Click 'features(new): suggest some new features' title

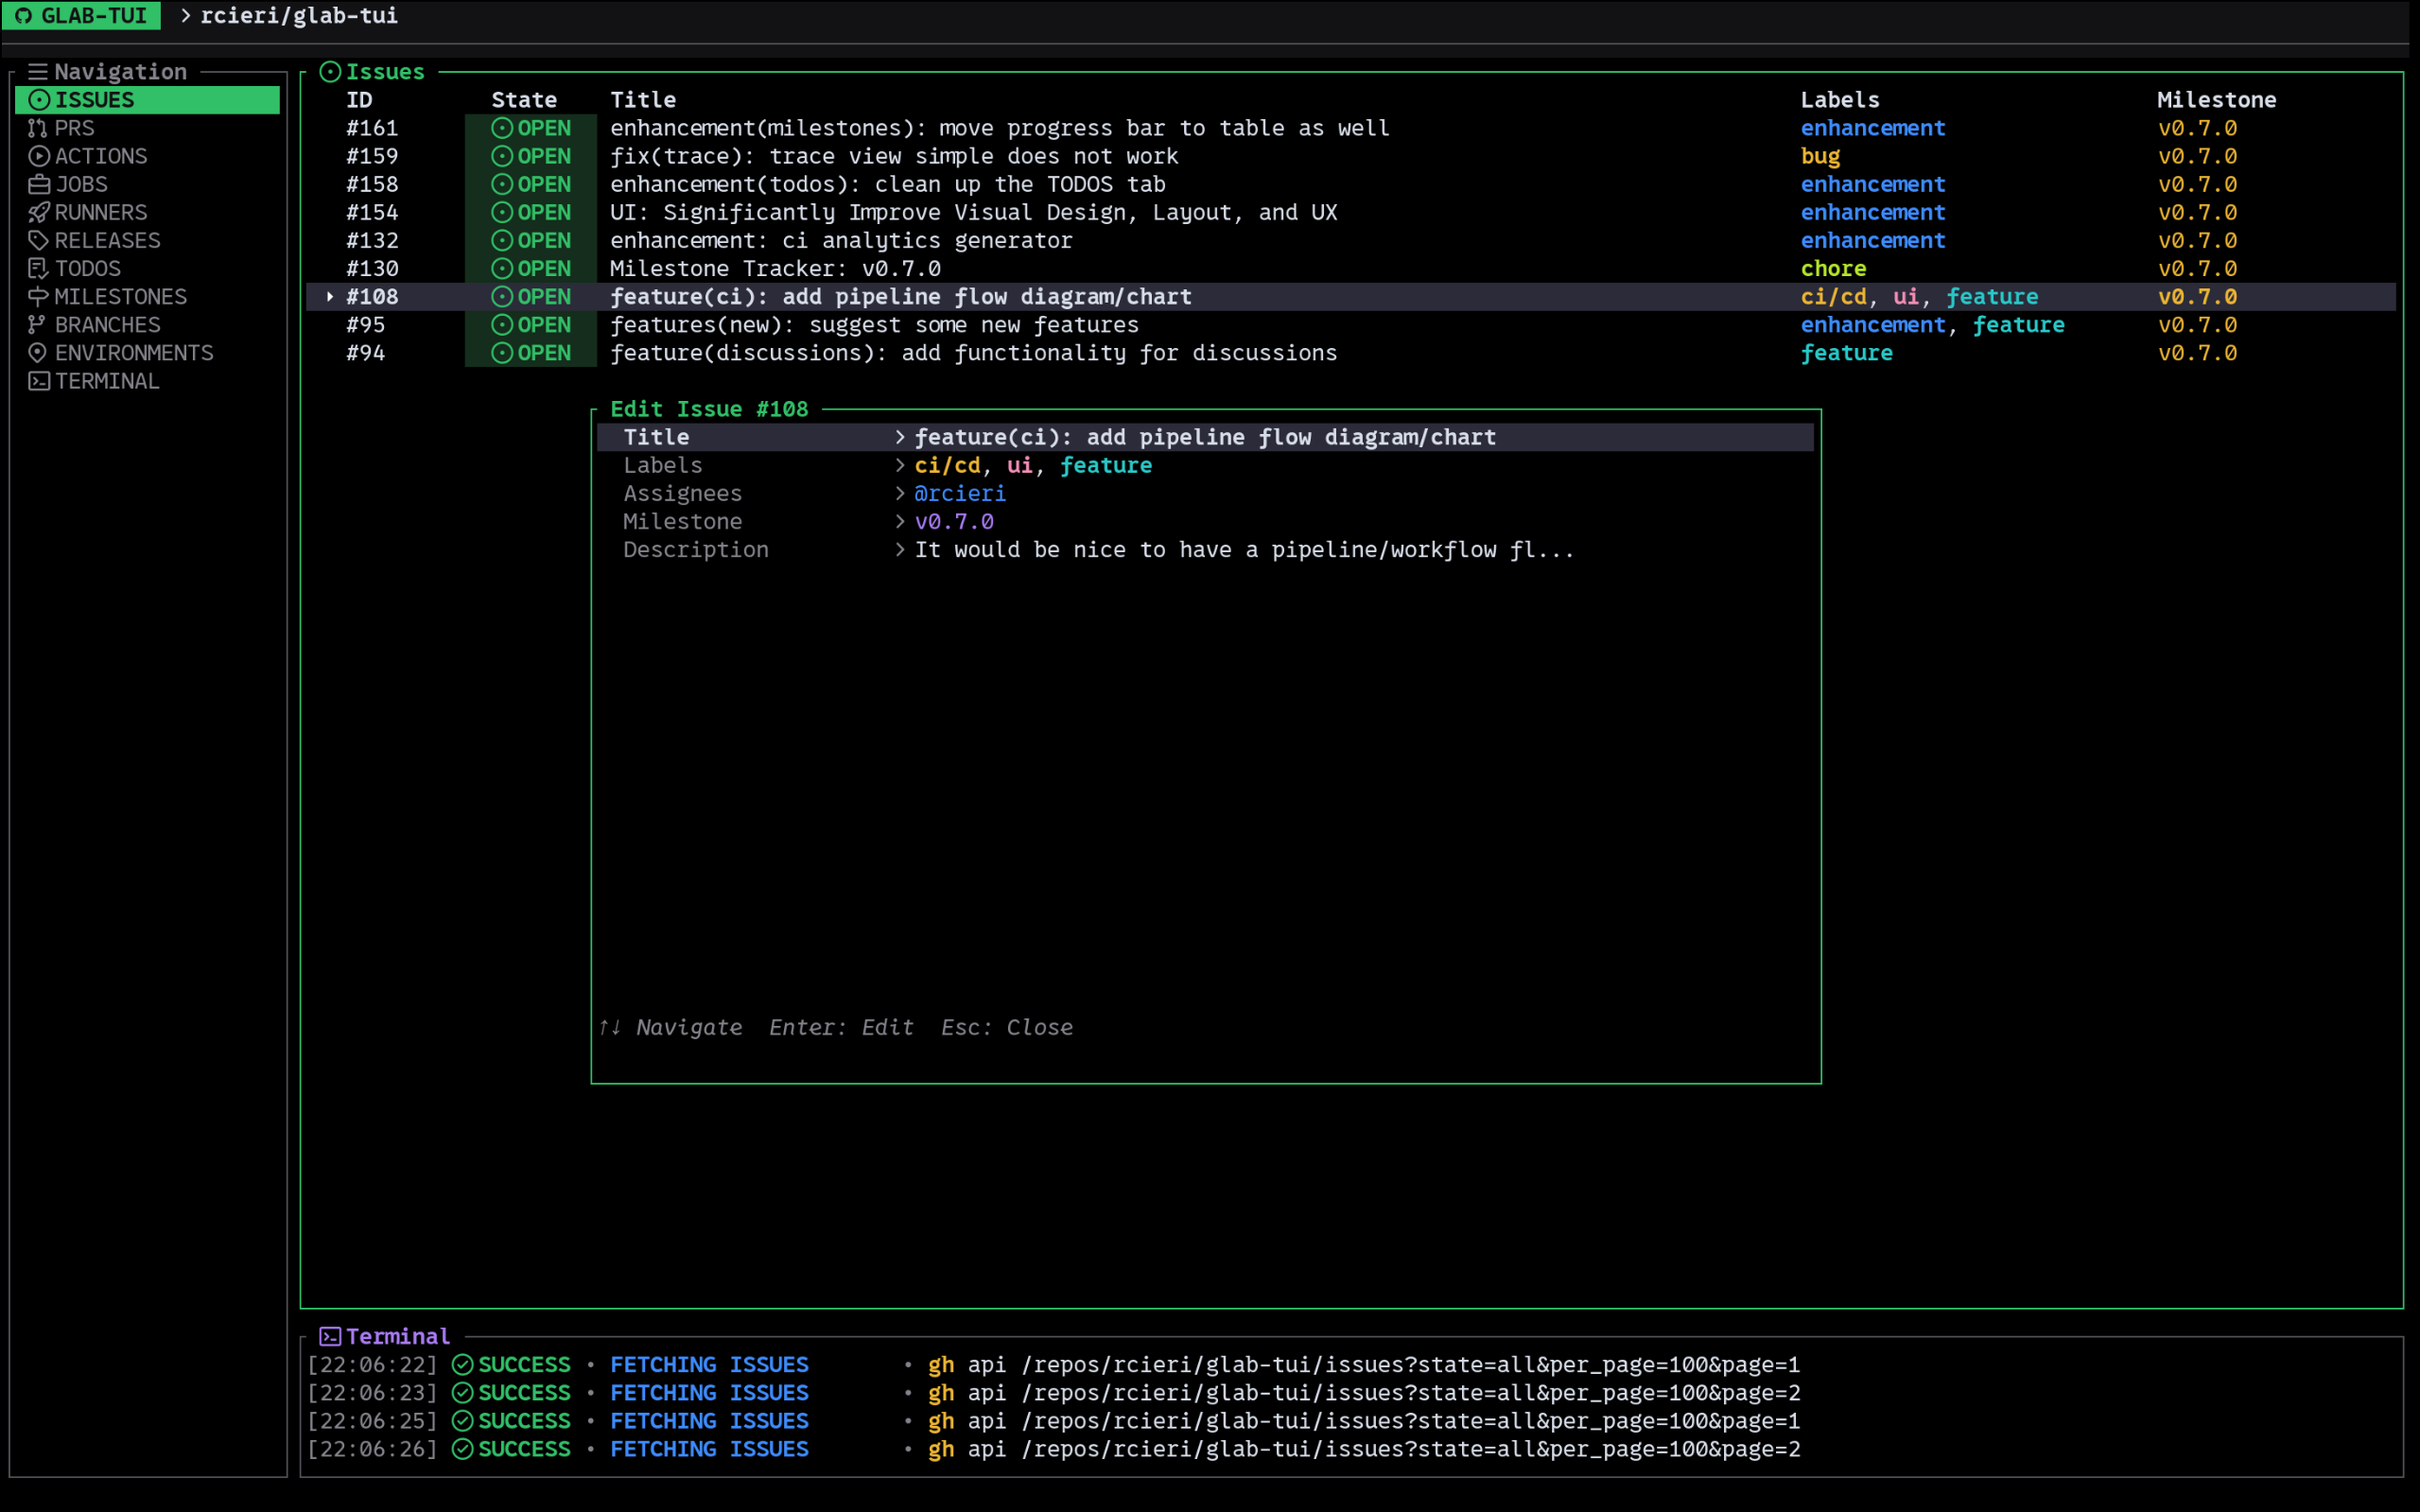point(874,324)
